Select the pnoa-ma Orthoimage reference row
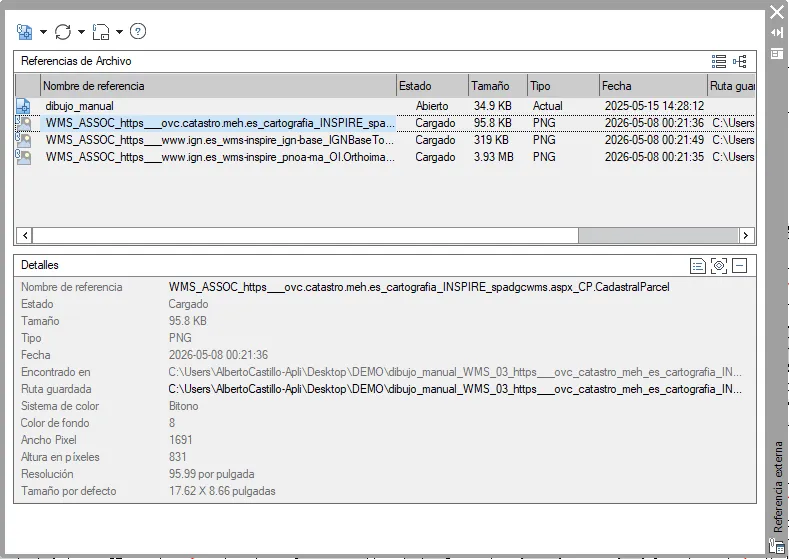The image size is (789, 559). click(x=385, y=157)
